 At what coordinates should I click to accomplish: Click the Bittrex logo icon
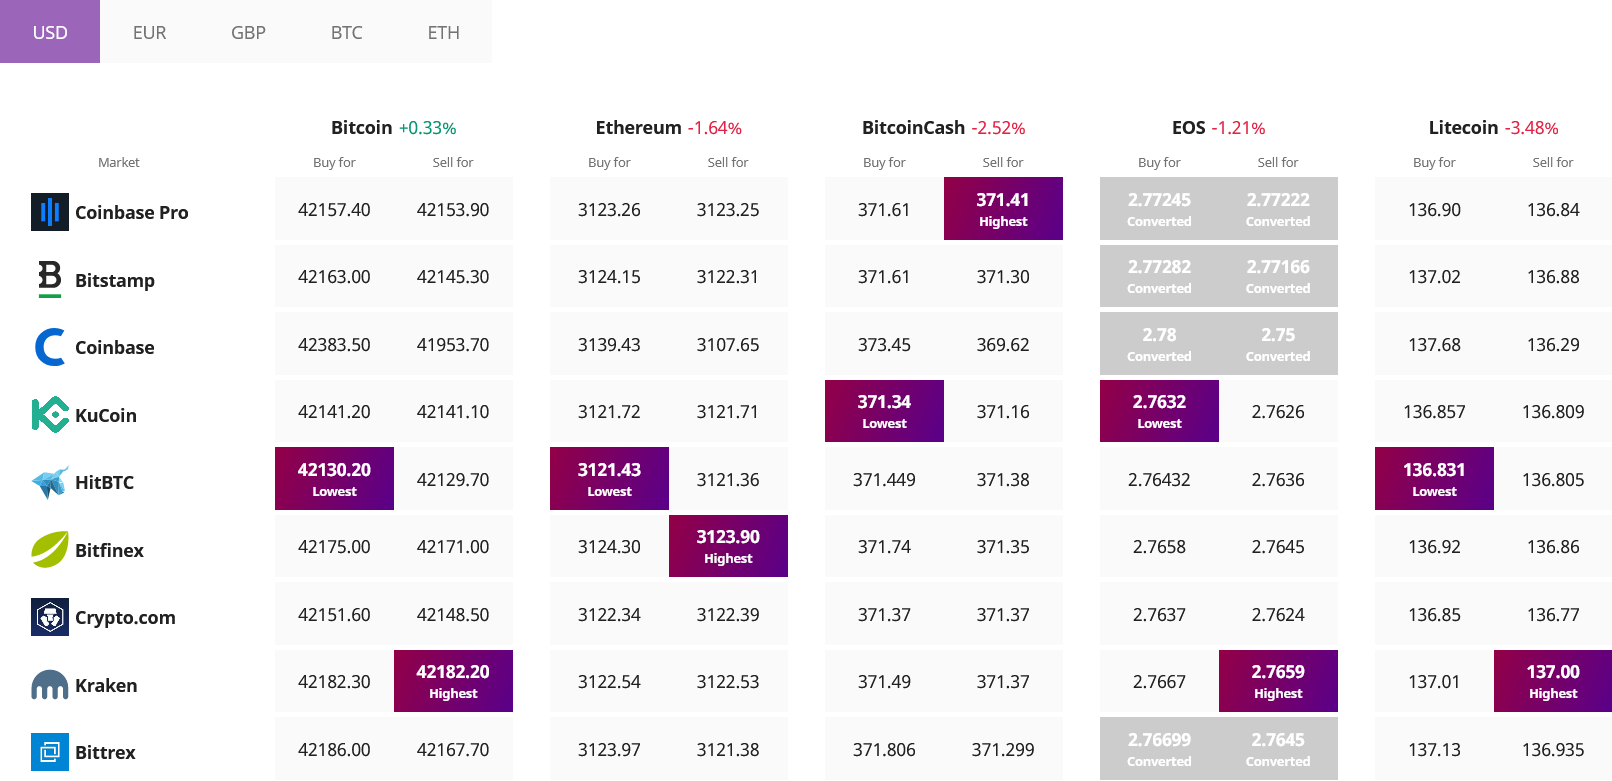pos(50,752)
